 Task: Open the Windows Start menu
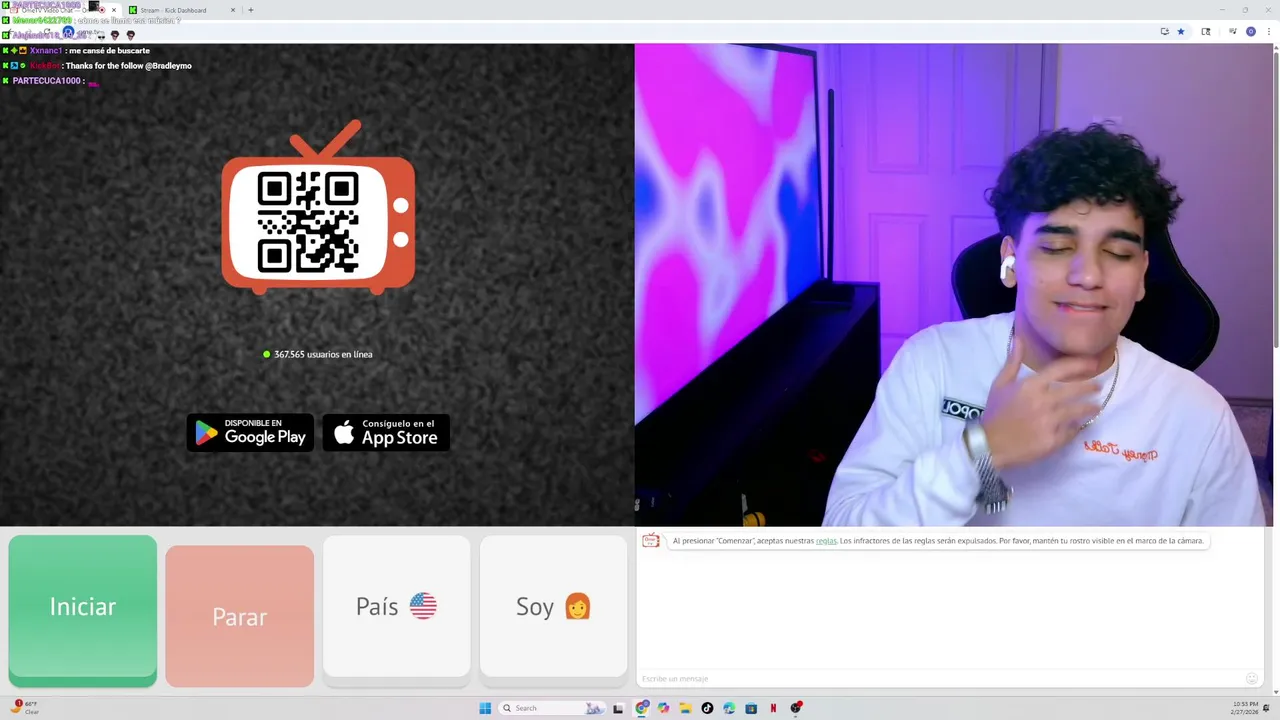click(485, 708)
